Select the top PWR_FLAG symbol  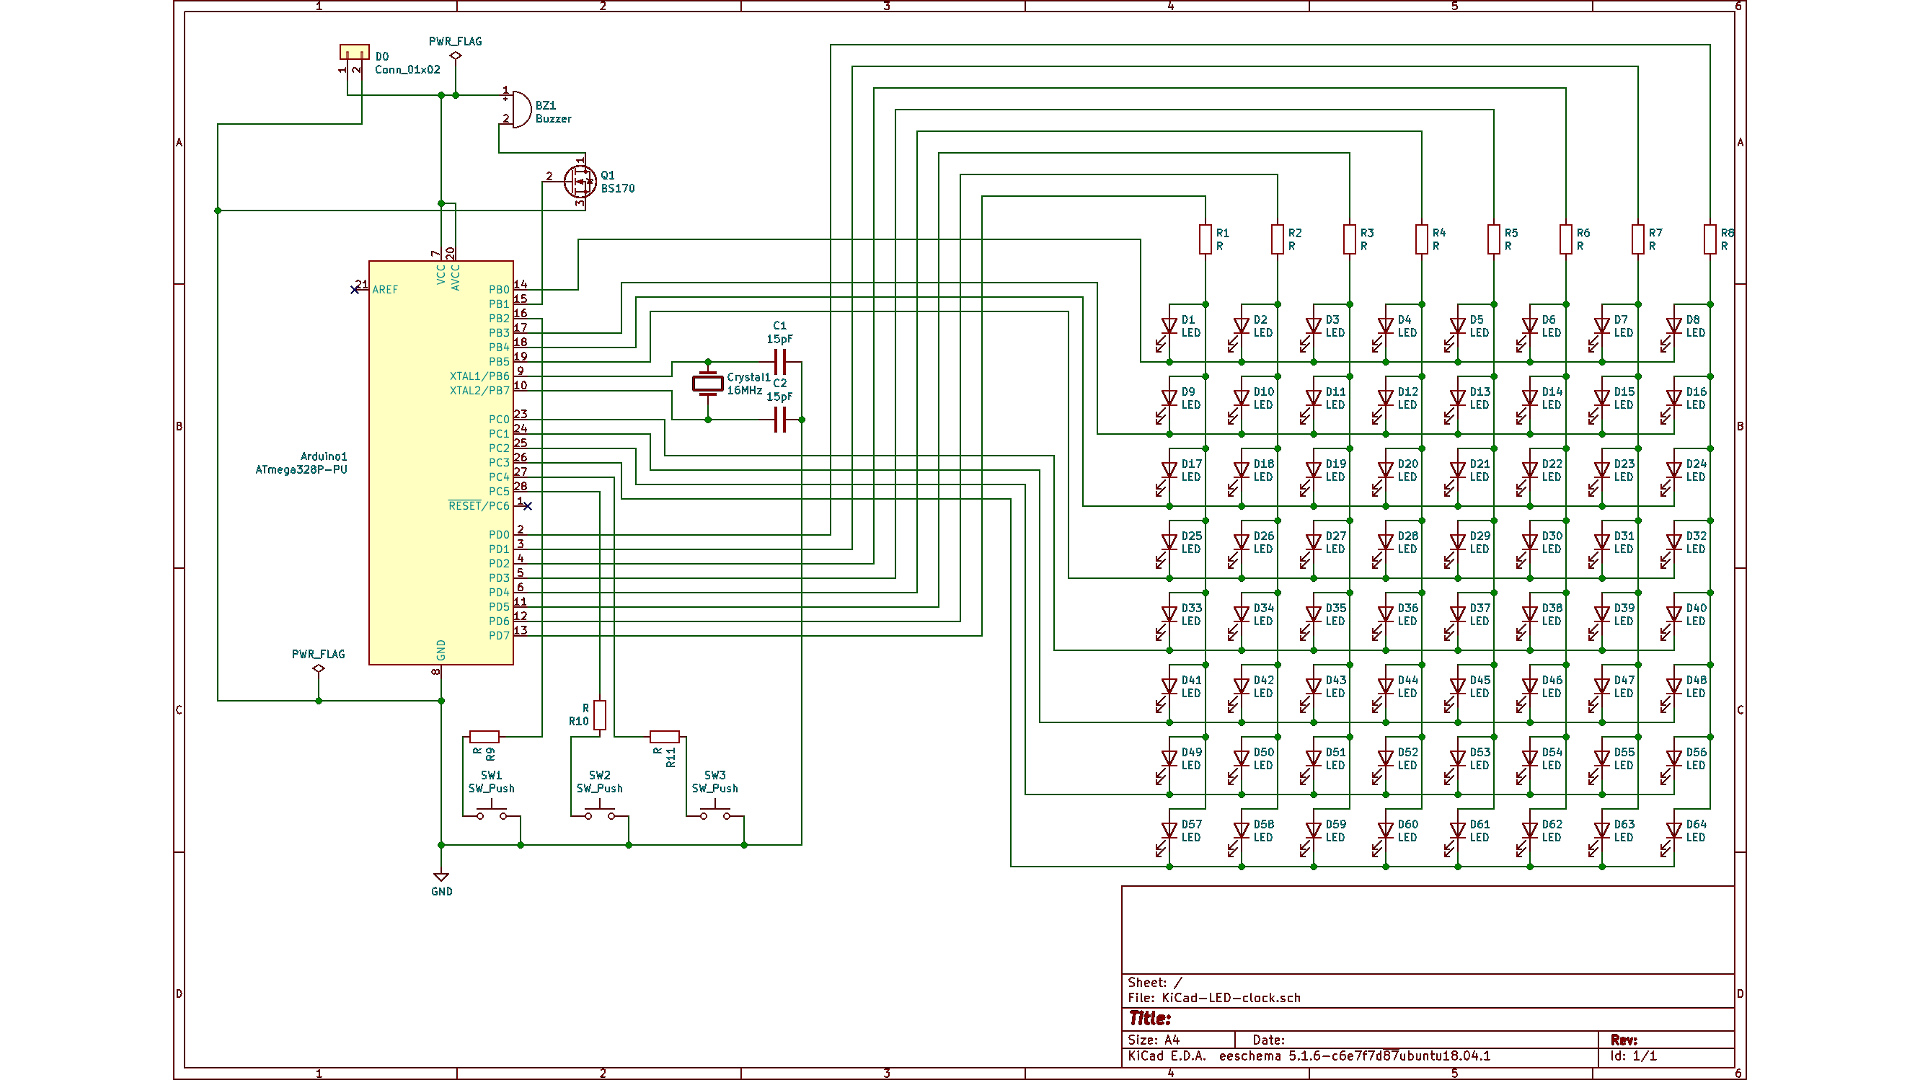[456, 55]
